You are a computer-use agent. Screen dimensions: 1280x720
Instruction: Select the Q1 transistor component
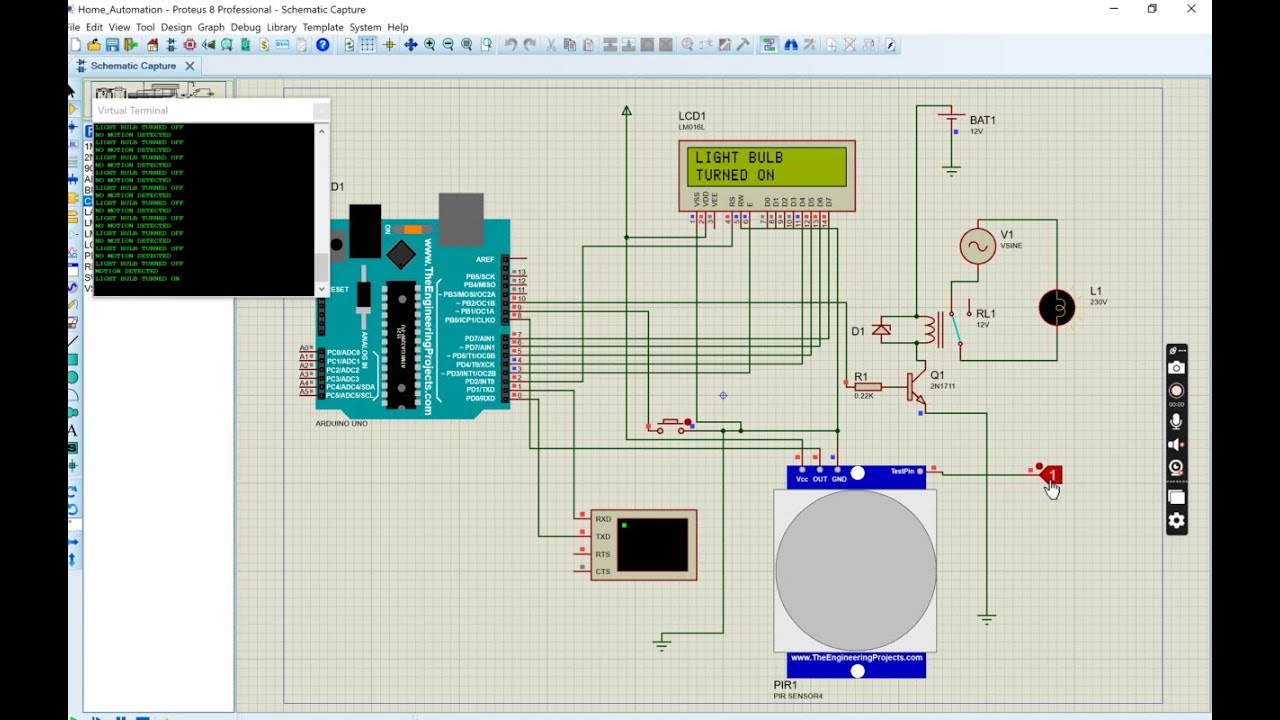916,386
